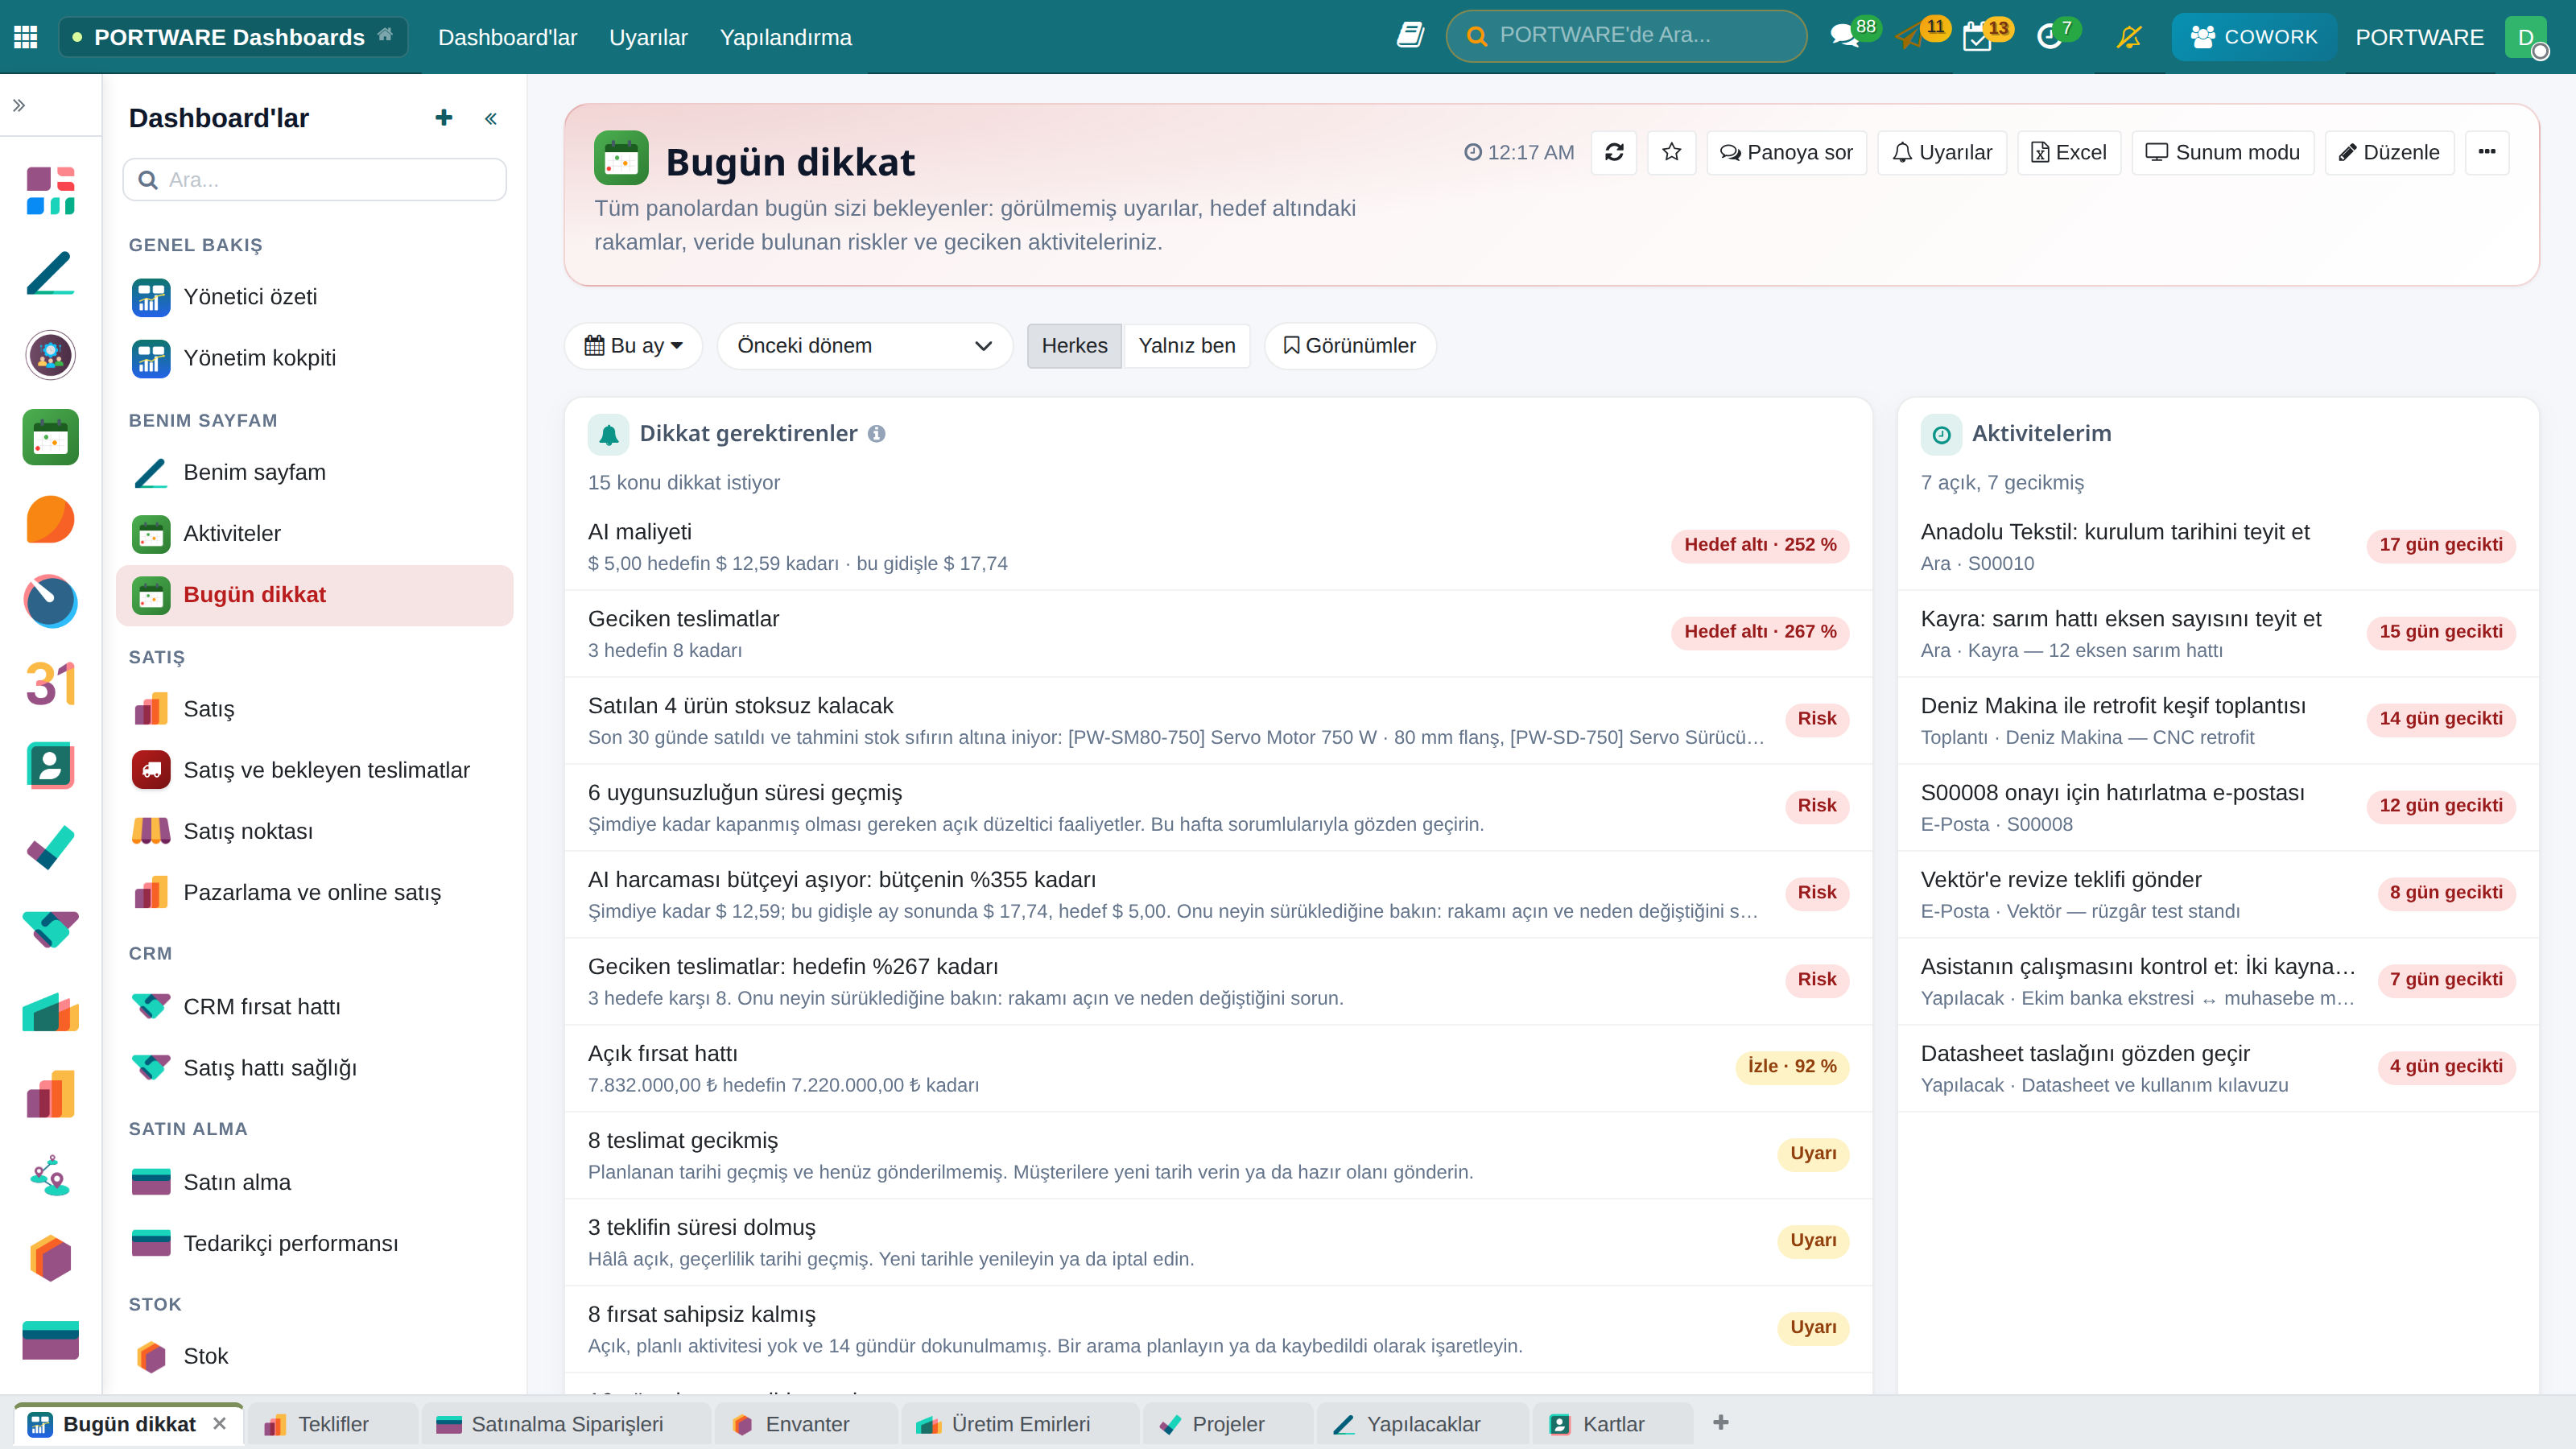Image resolution: width=2576 pixels, height=1449 pixels.
Task: Open the apps grid menu
Action: coord(26,37)
